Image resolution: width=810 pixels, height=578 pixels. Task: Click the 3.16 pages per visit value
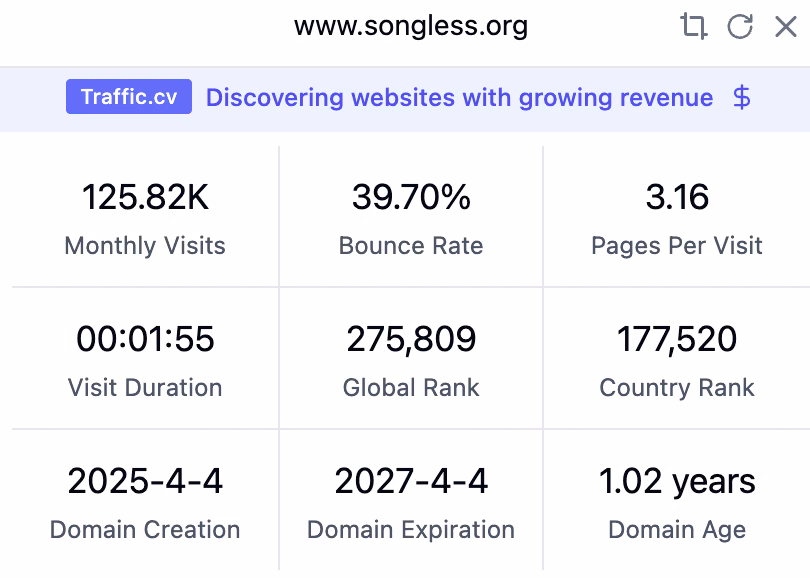[677, 197]
